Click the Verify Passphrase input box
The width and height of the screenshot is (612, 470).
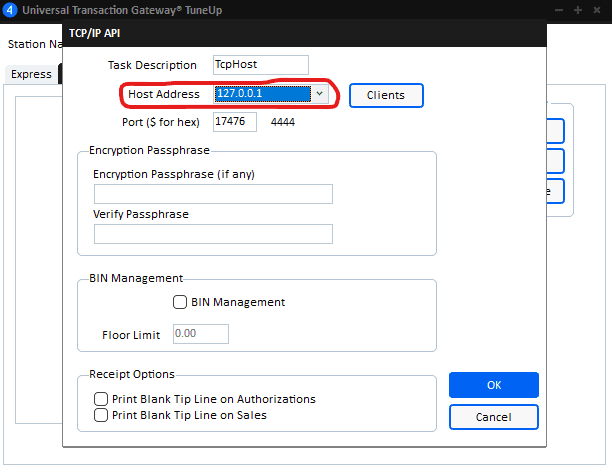[213, 234]
